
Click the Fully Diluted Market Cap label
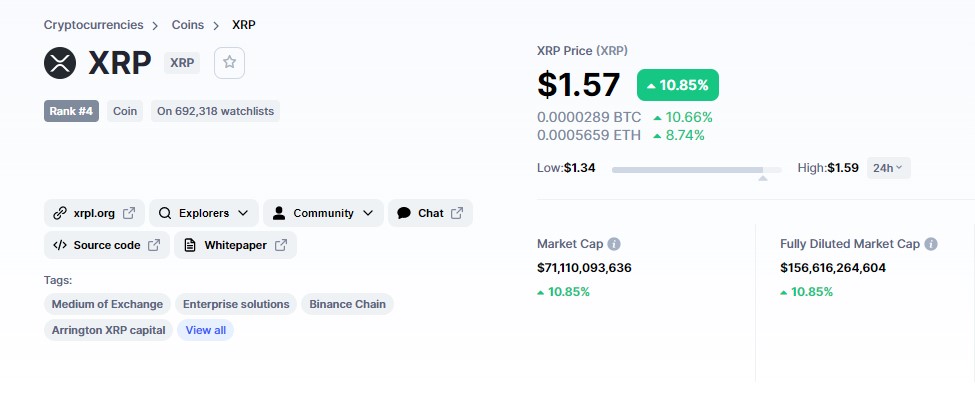pos(850,244)
